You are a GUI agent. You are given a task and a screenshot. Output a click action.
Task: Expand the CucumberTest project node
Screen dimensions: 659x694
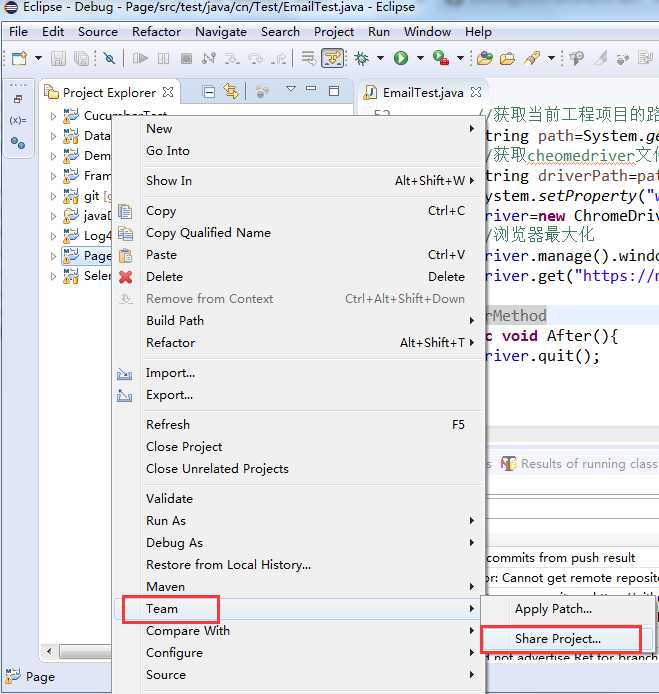click(53, 116)
